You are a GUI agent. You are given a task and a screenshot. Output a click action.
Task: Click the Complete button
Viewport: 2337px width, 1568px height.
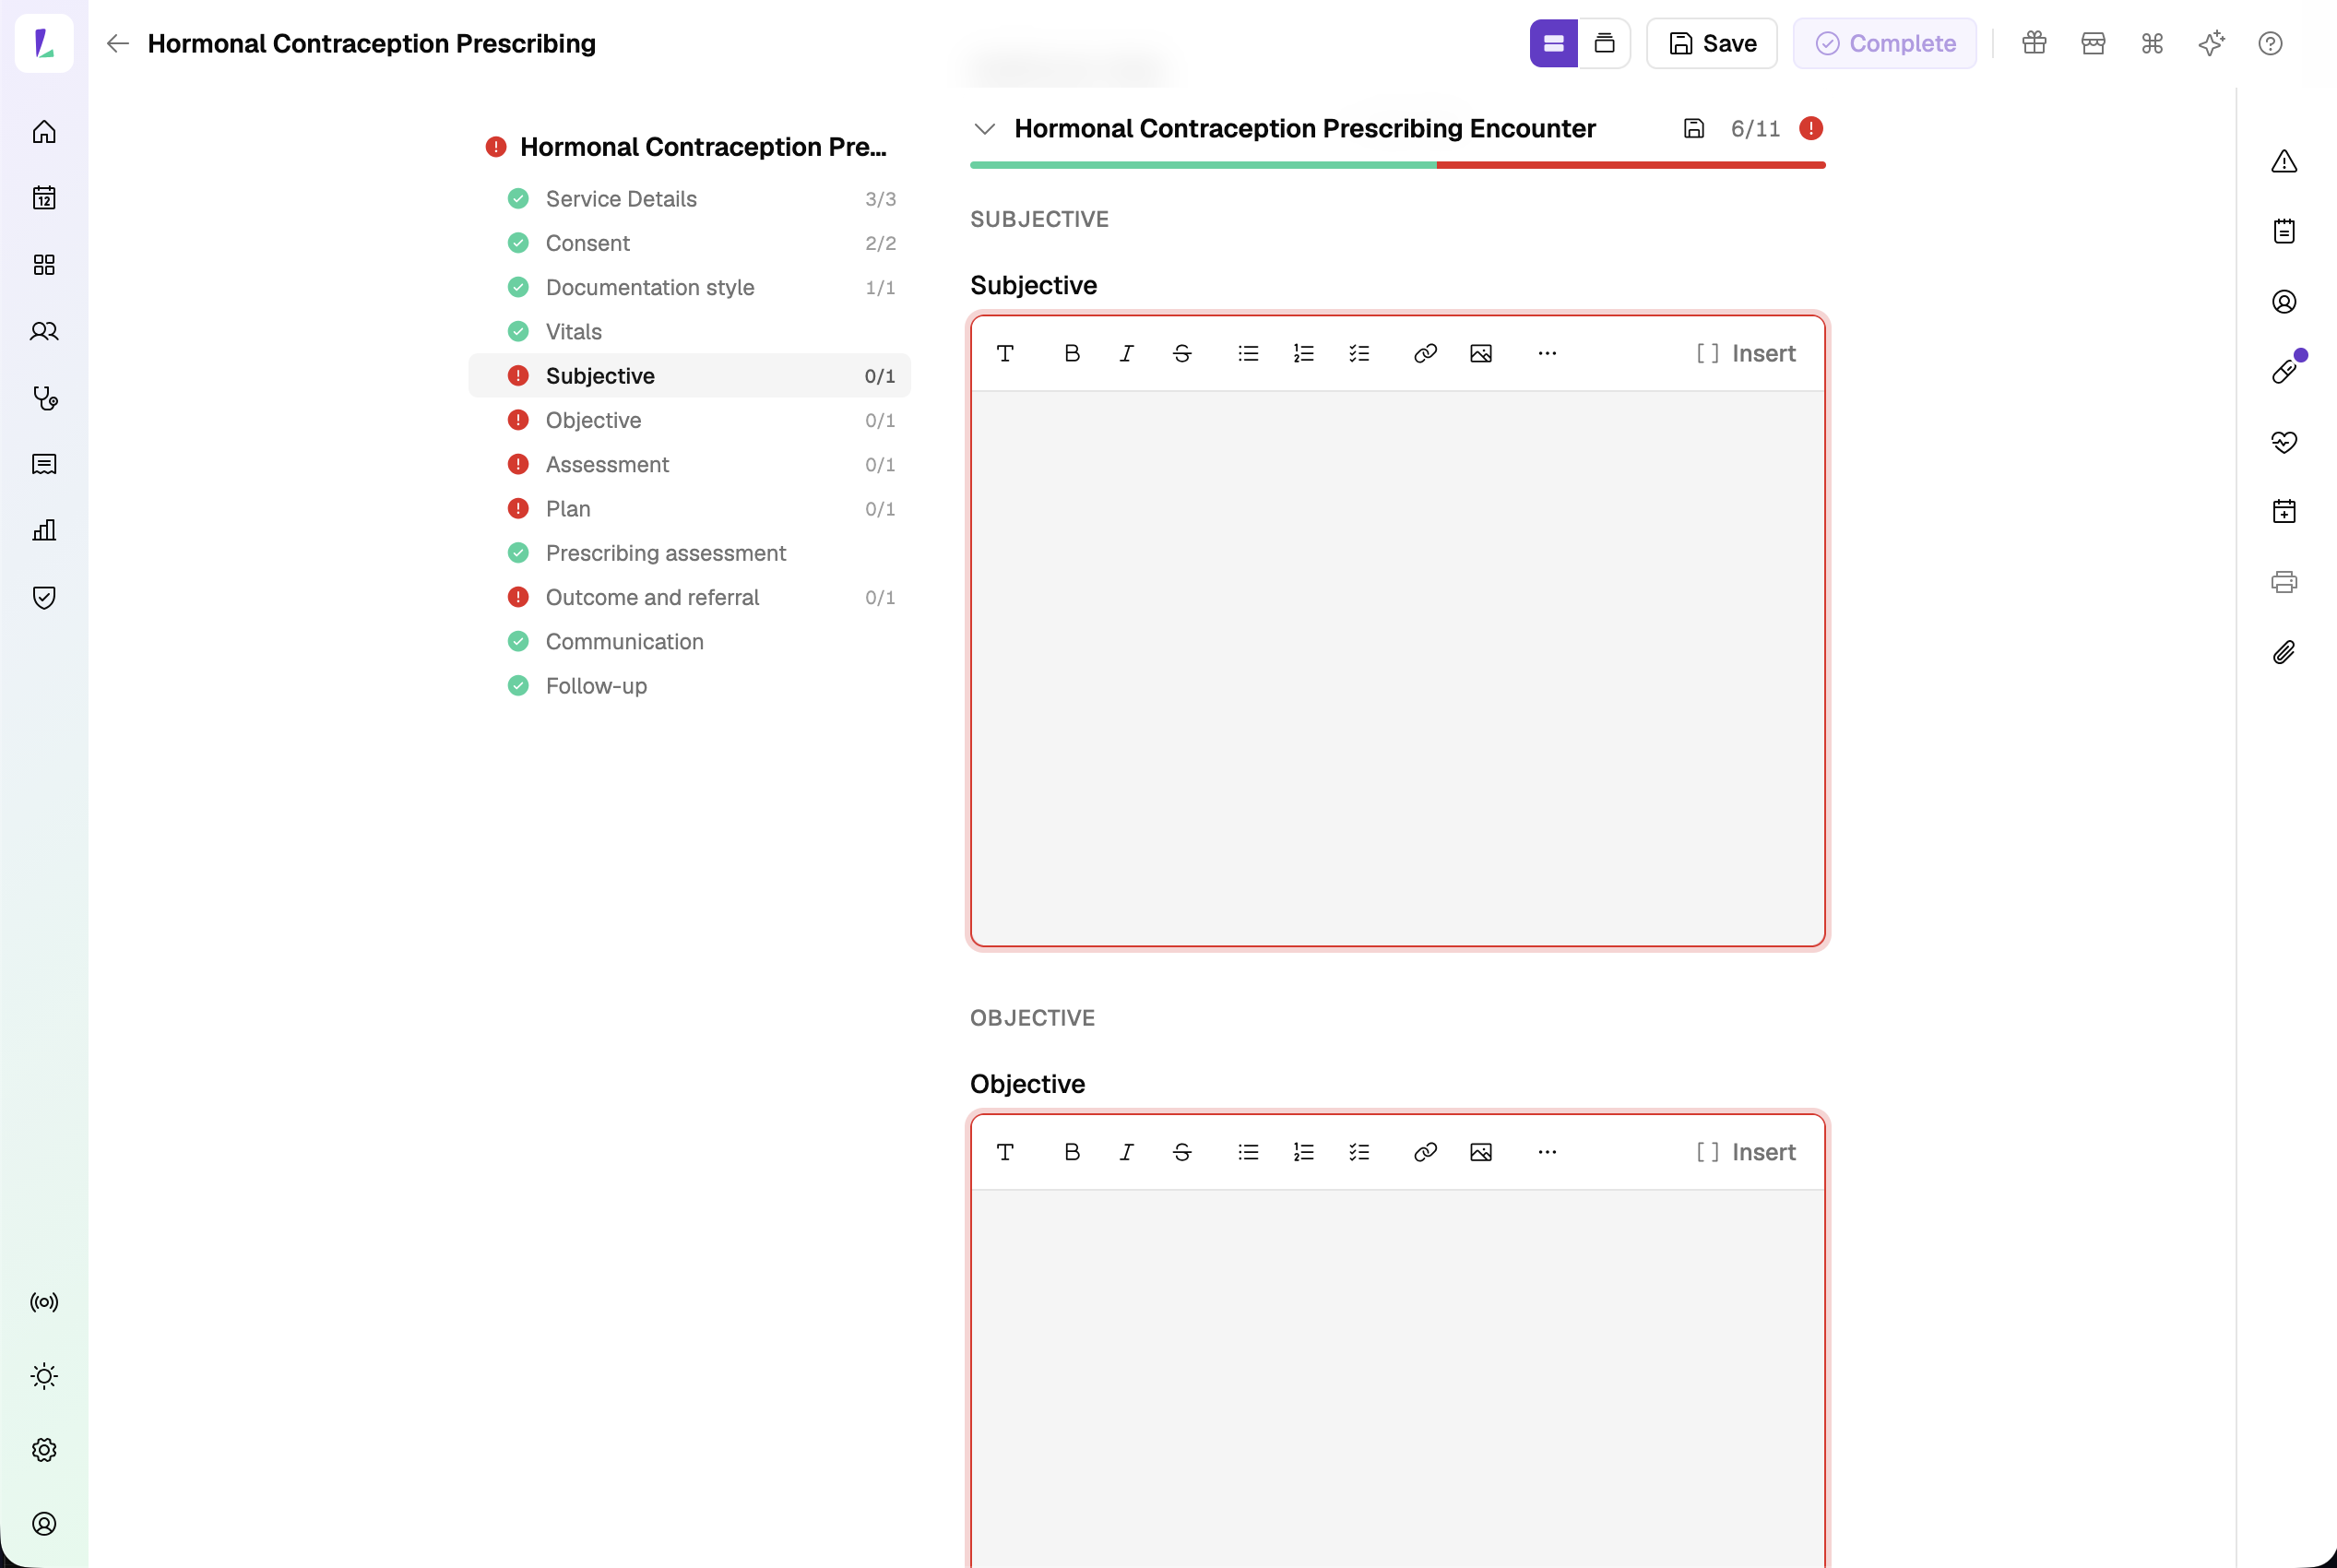1885,43
